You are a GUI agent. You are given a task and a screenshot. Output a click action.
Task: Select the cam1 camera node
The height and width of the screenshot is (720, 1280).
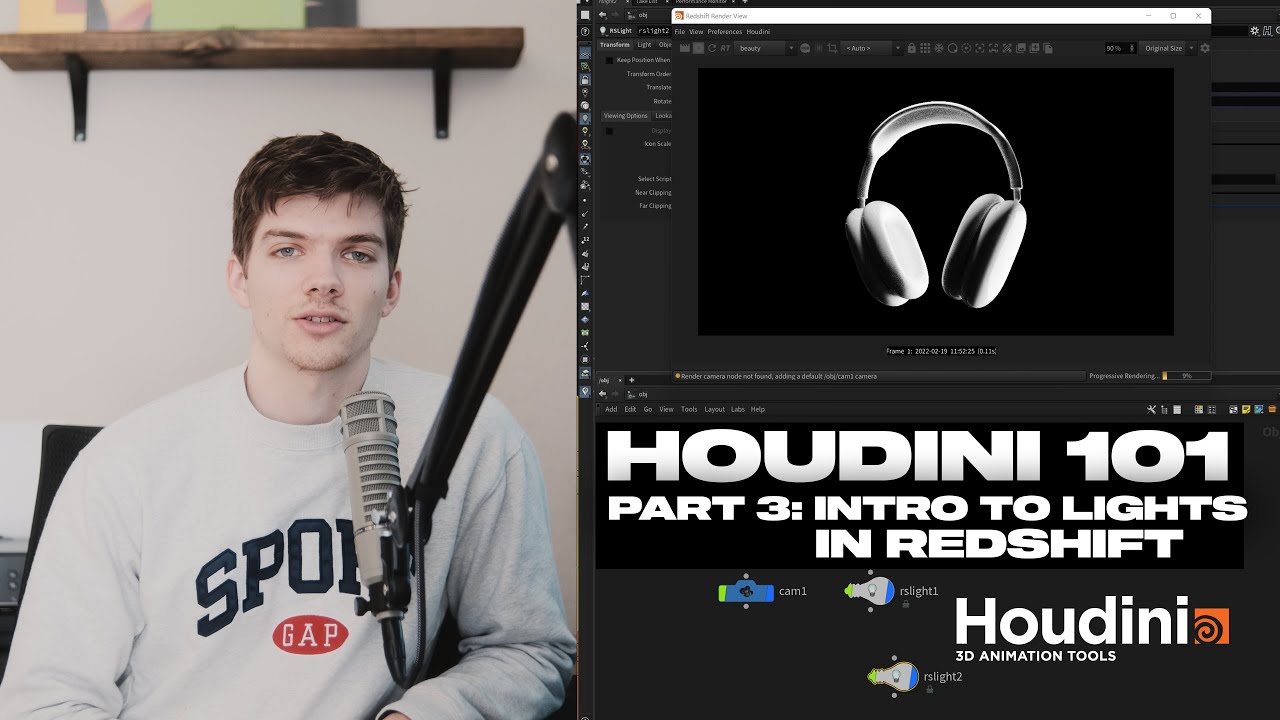point(747,592)
